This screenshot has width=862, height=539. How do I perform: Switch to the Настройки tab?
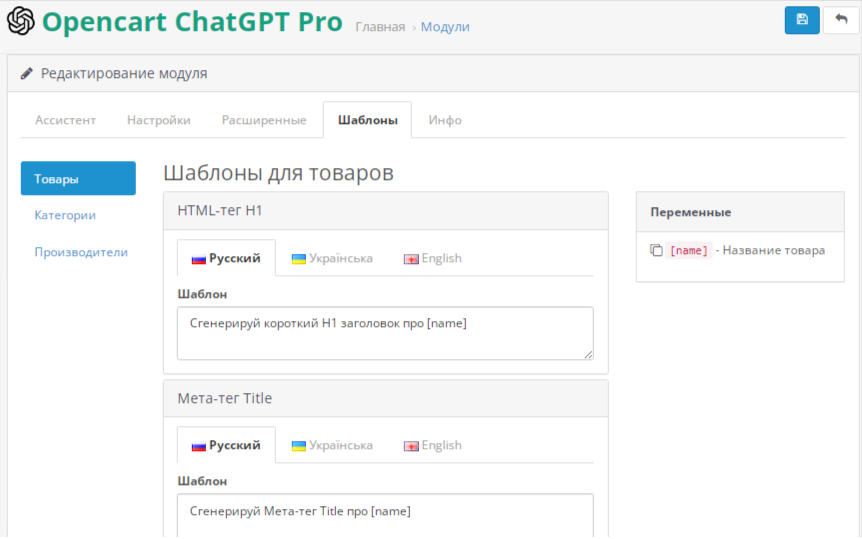[159, 120]
